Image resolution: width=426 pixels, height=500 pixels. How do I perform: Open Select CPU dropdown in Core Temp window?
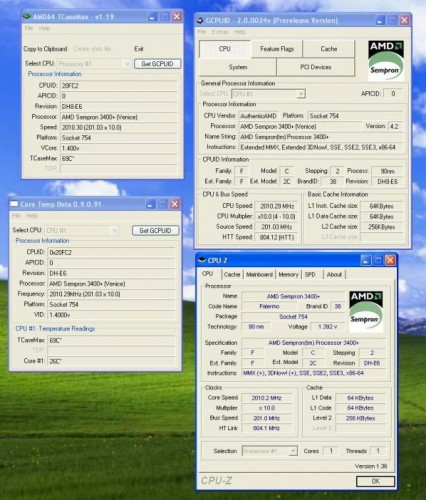(x=115, y=230)
